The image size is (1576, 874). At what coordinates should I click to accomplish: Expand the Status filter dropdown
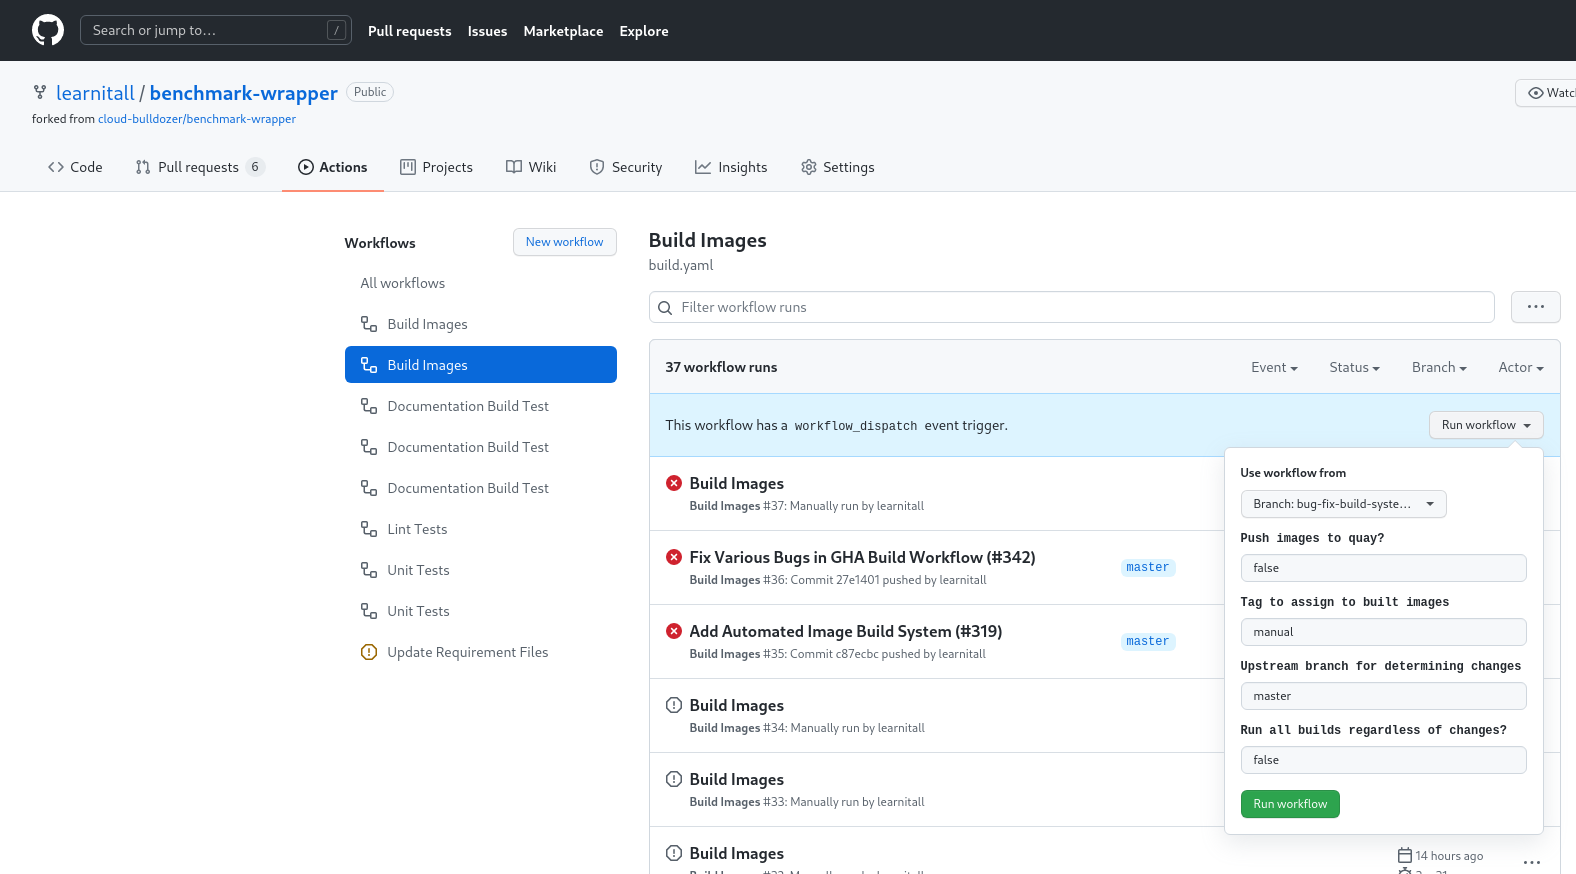pos(1354,367)
